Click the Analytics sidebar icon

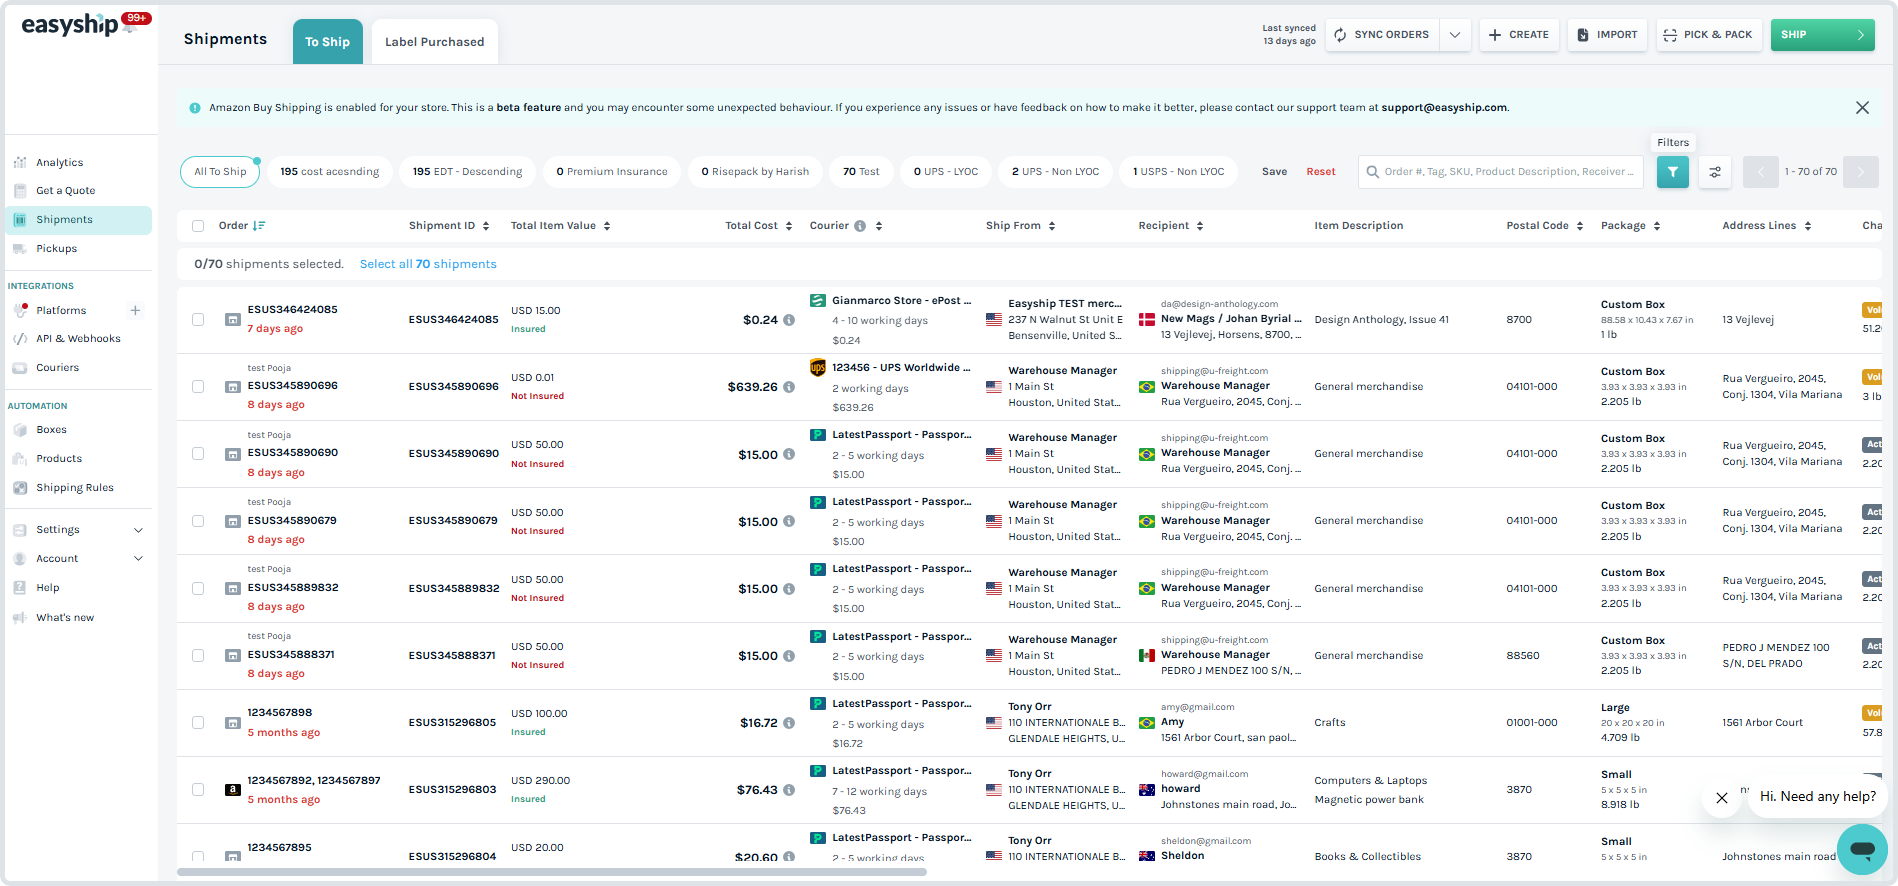20,163
